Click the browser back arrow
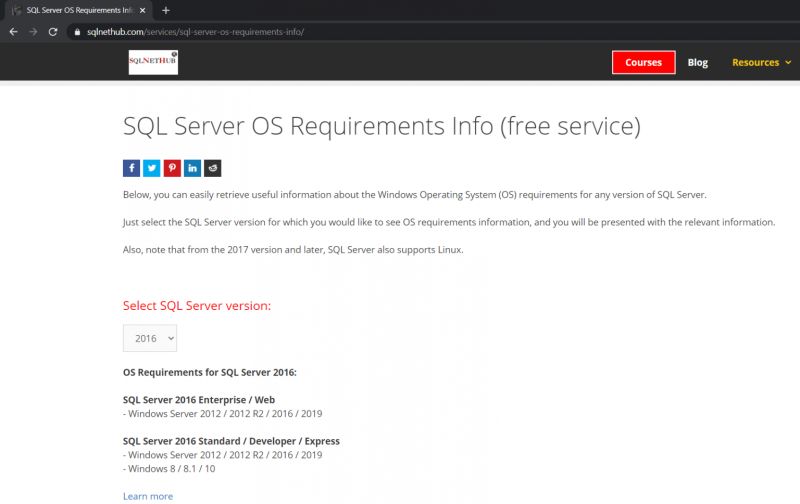The height and width of the screenshot is (504, 800). pos(14,32)
